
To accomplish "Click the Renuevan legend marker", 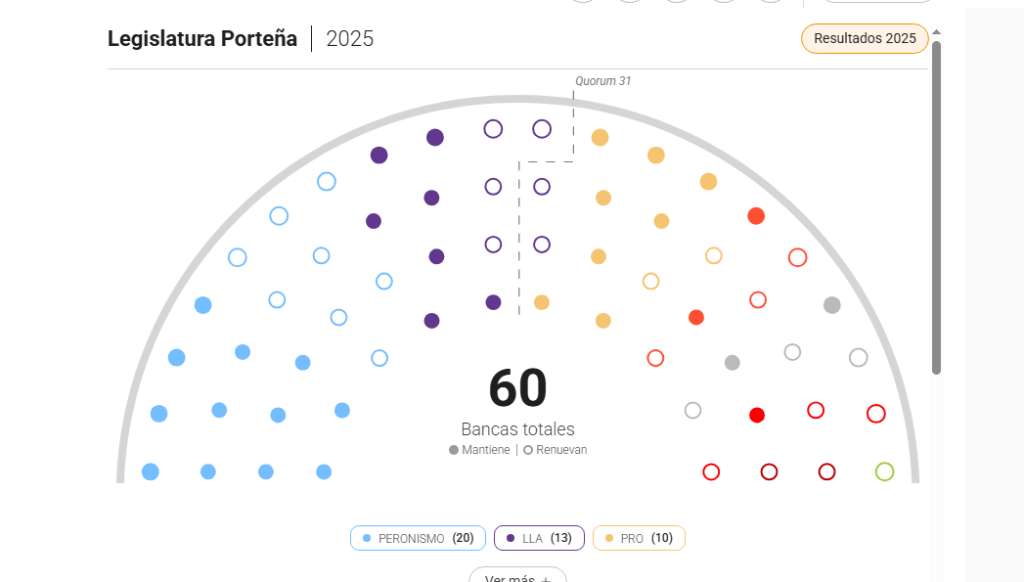I will coord(528,450).
